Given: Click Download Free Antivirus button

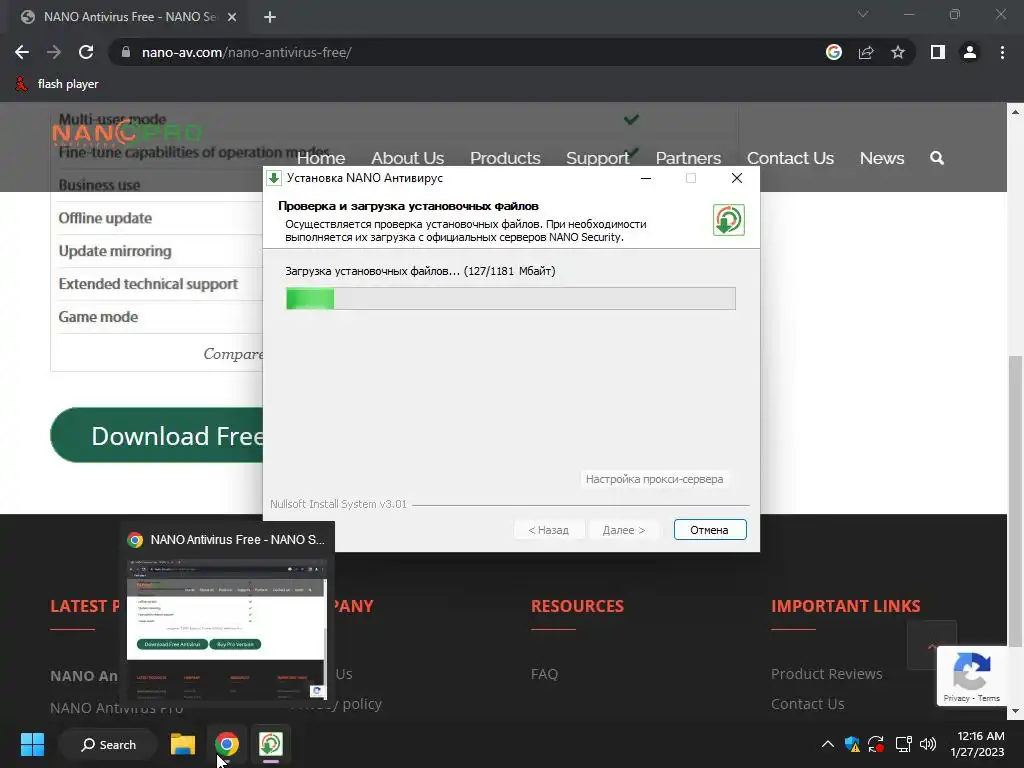Looking at the screenshot, I should pos(157,435).
